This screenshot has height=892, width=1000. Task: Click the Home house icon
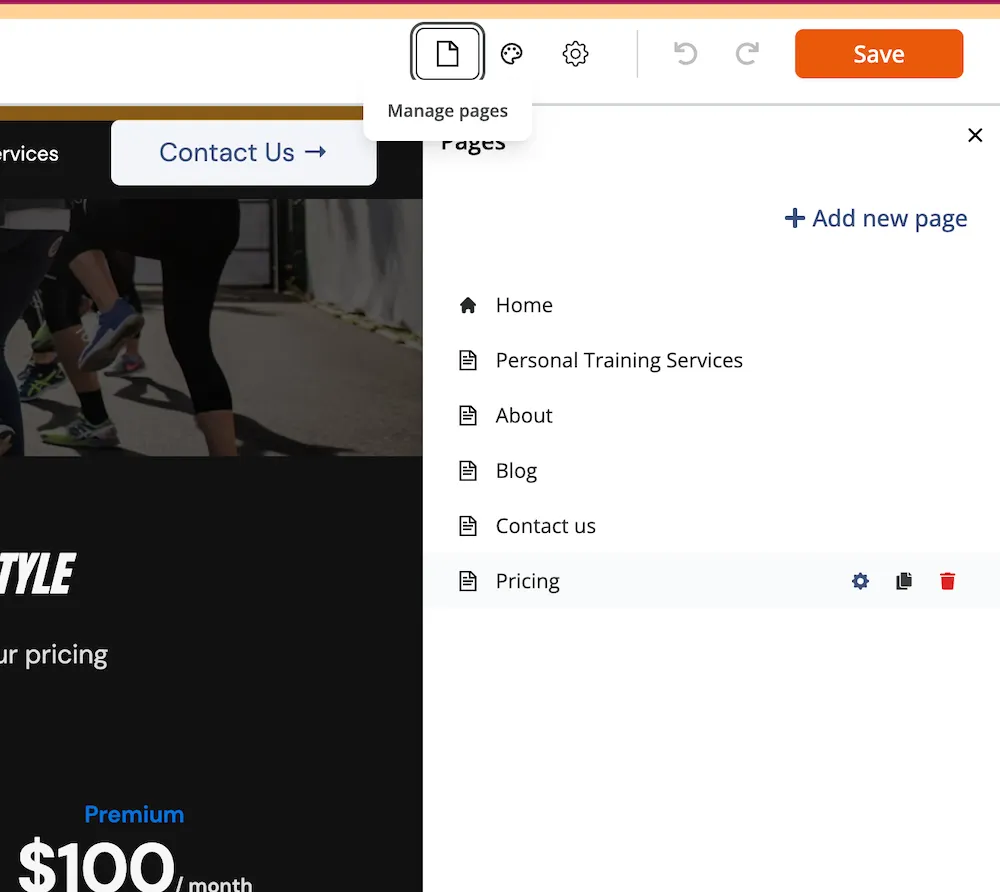tap(468, 305)
